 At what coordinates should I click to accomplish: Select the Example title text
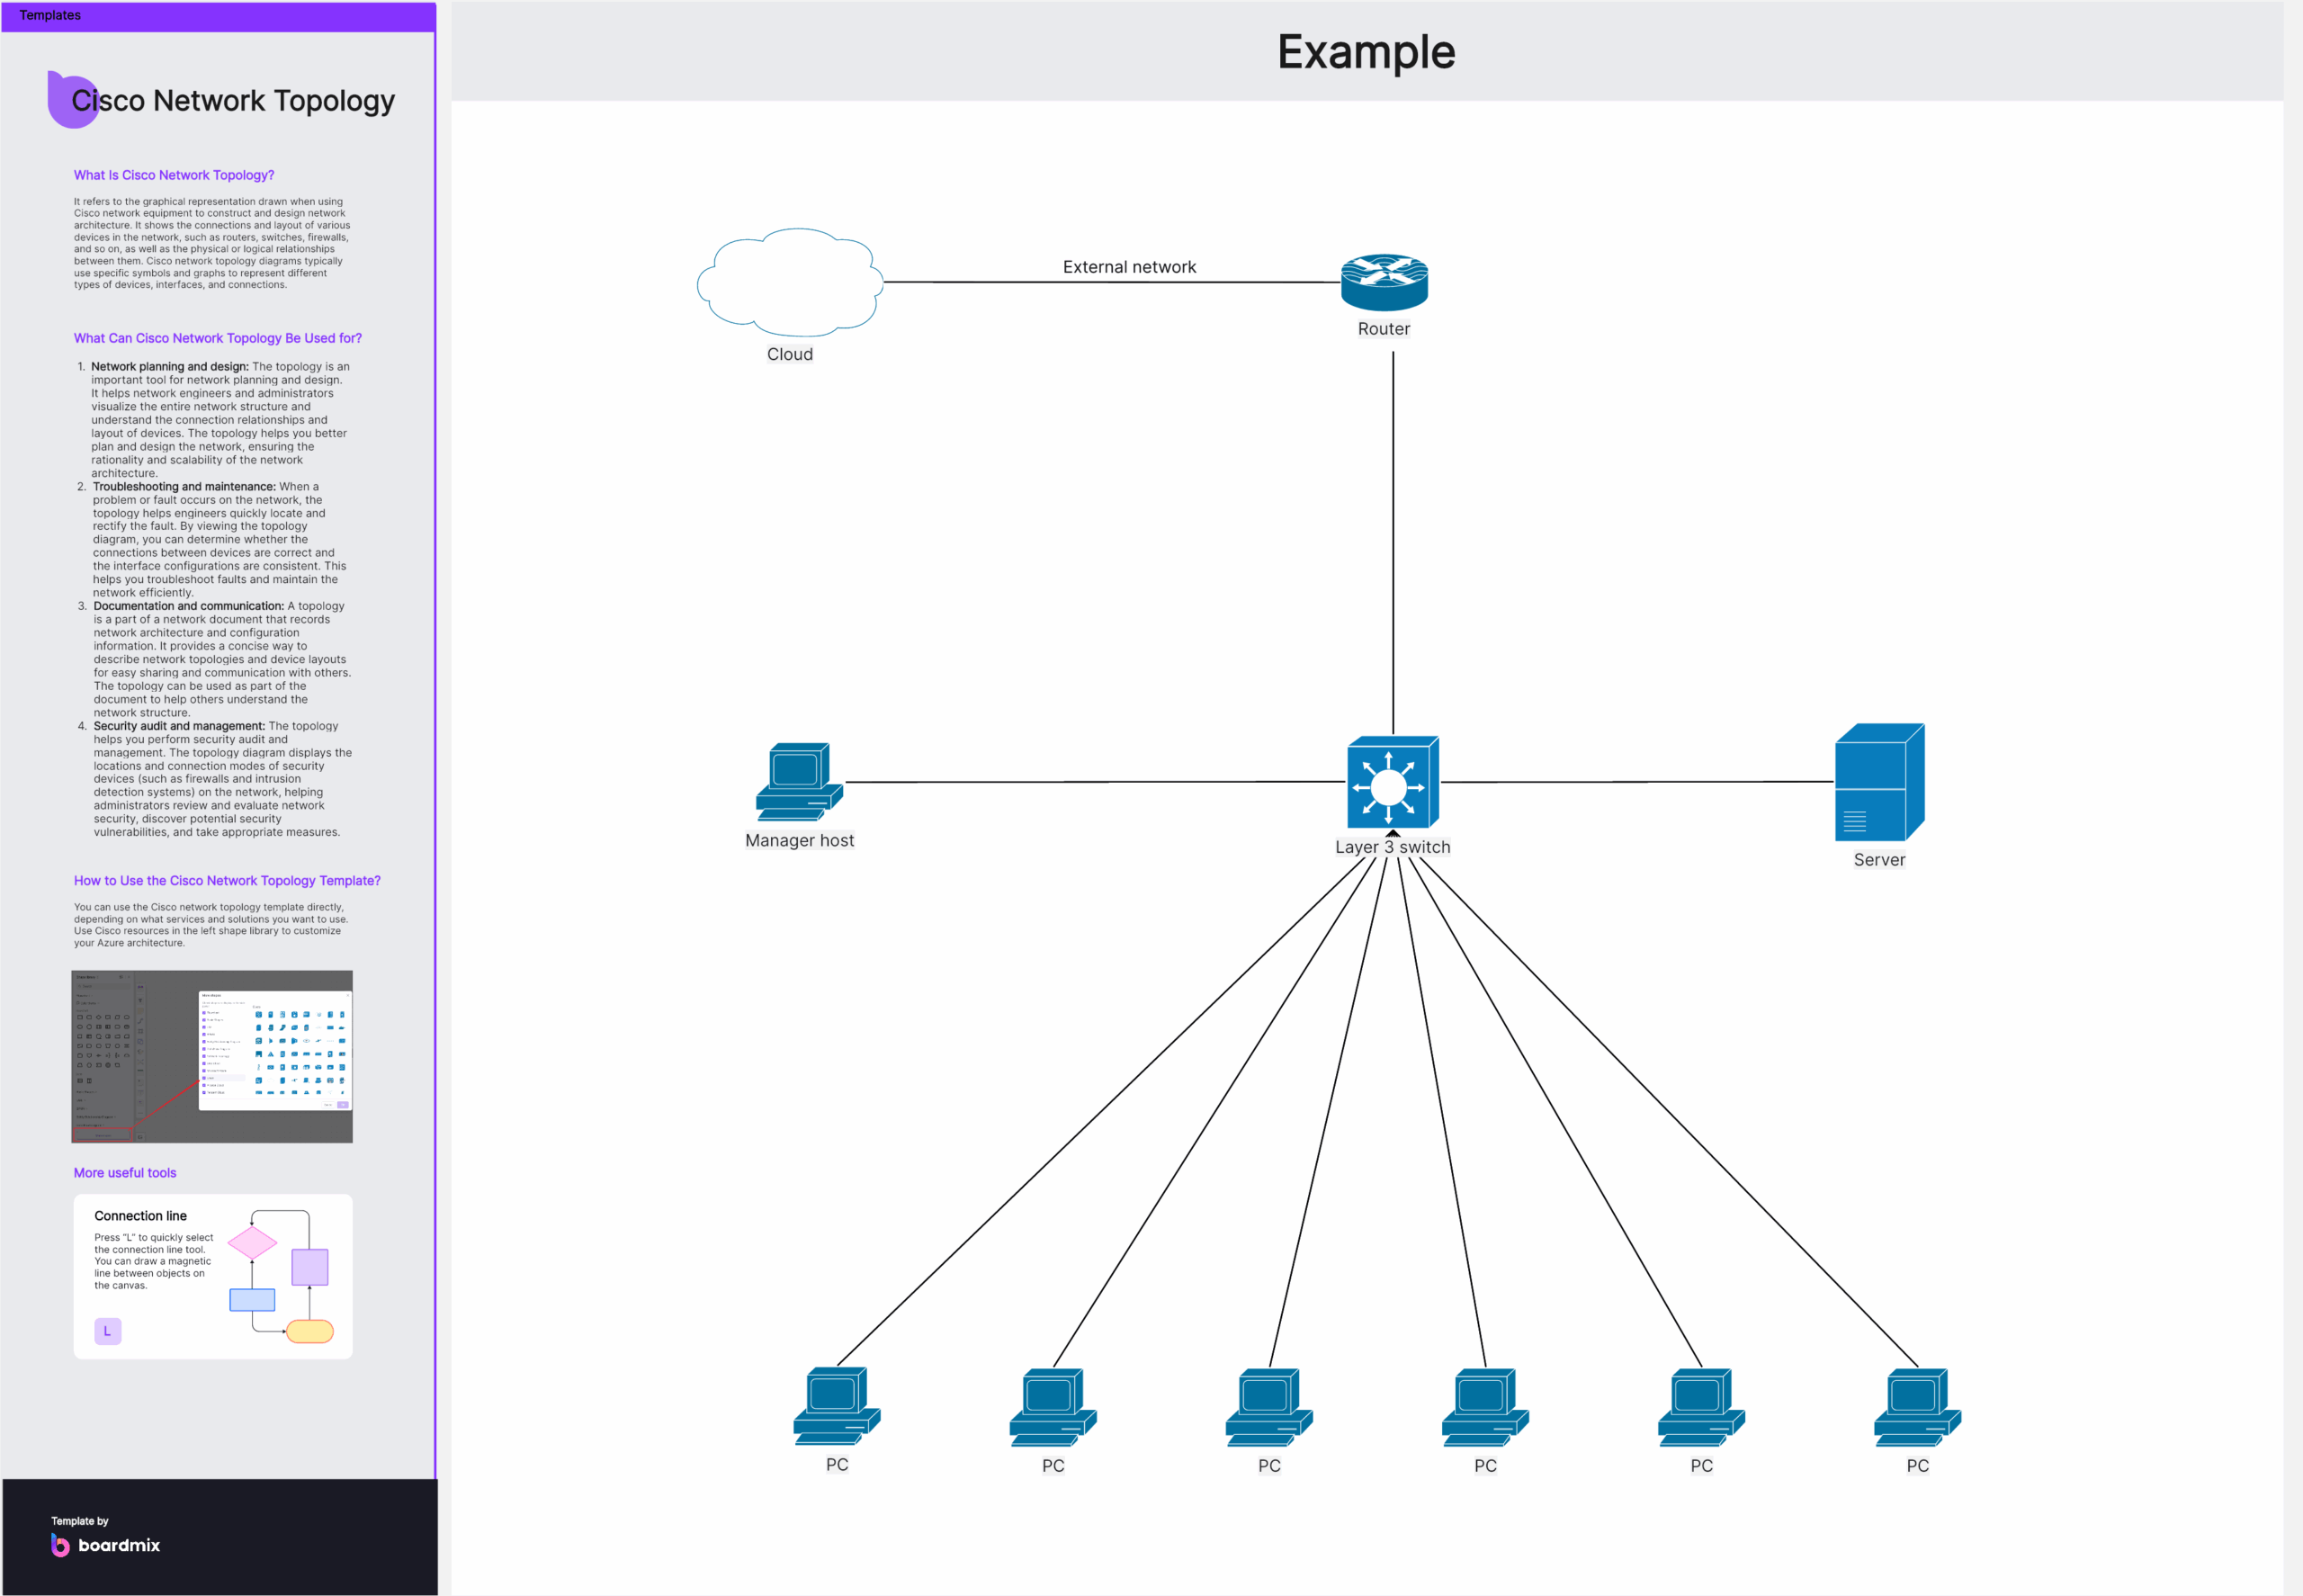[x=1366, y=52]
